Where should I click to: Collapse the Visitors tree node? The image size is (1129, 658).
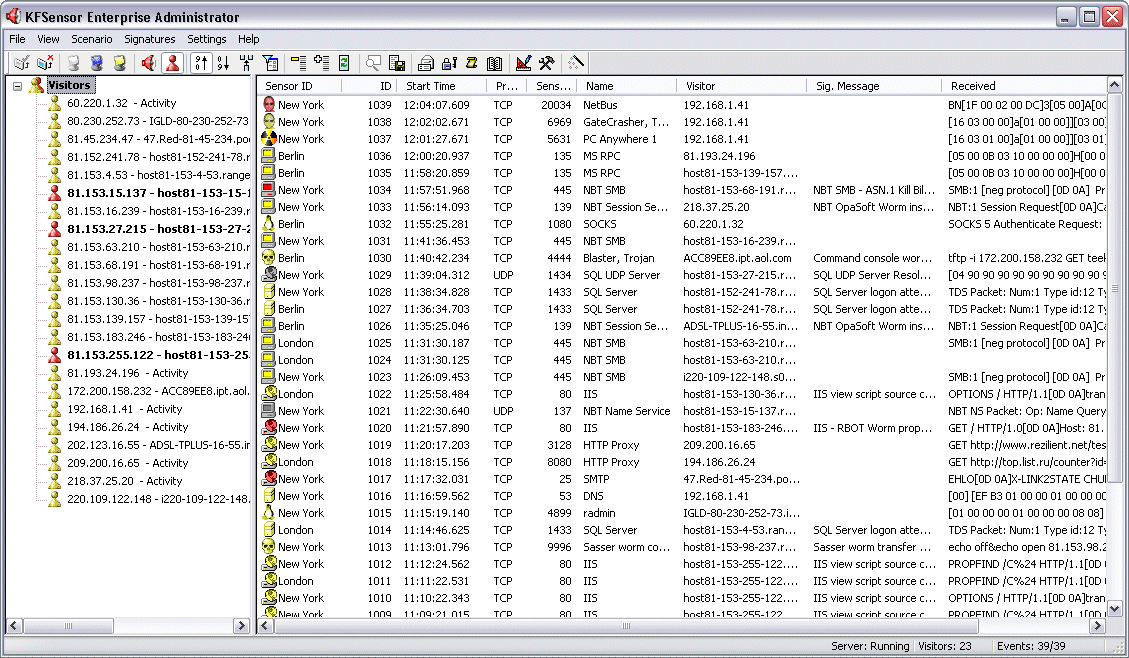17,86
